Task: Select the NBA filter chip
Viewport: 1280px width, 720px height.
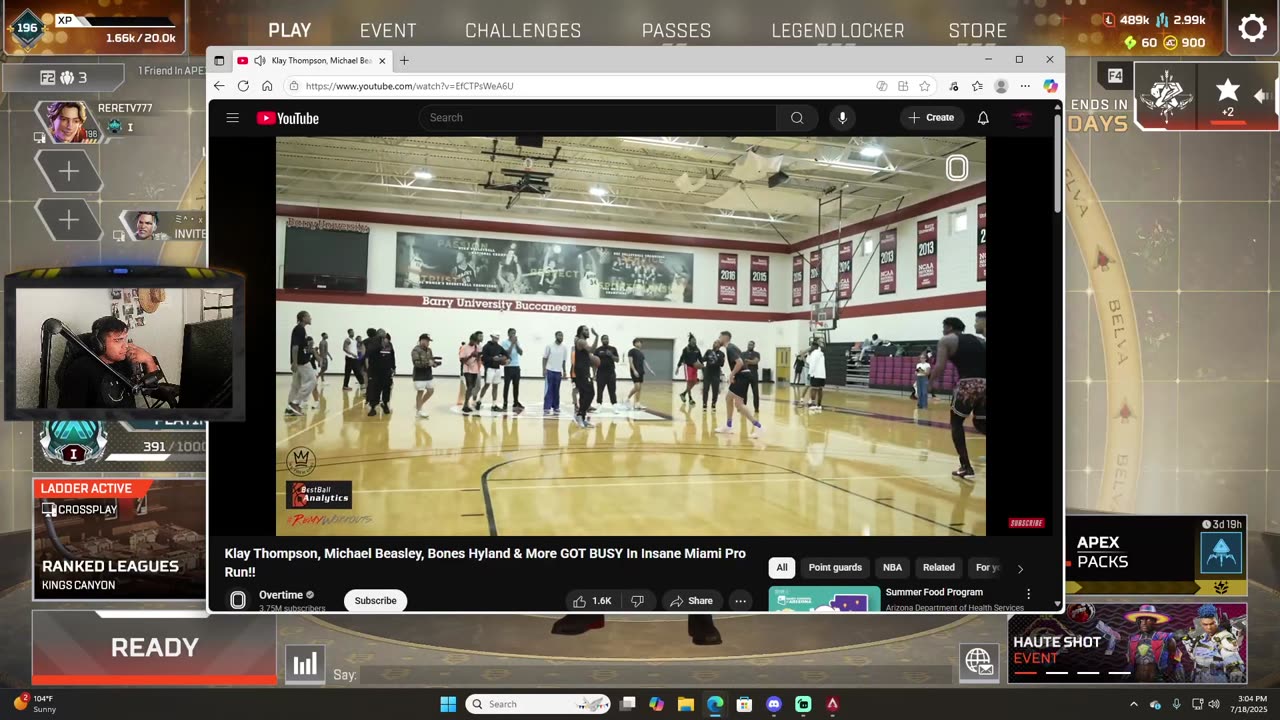Action: click(x=892, y=568)
